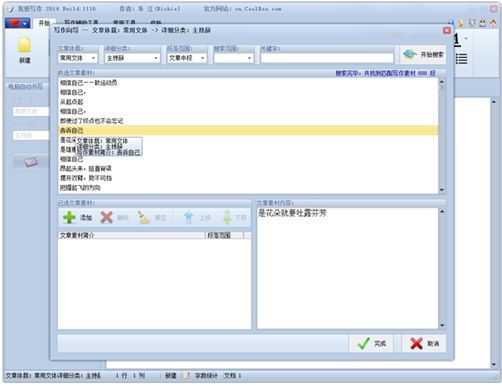The width and height of the screenshot is (502, 386).
Task: Open the detailed category dropdown
Action: click(132, 58)
